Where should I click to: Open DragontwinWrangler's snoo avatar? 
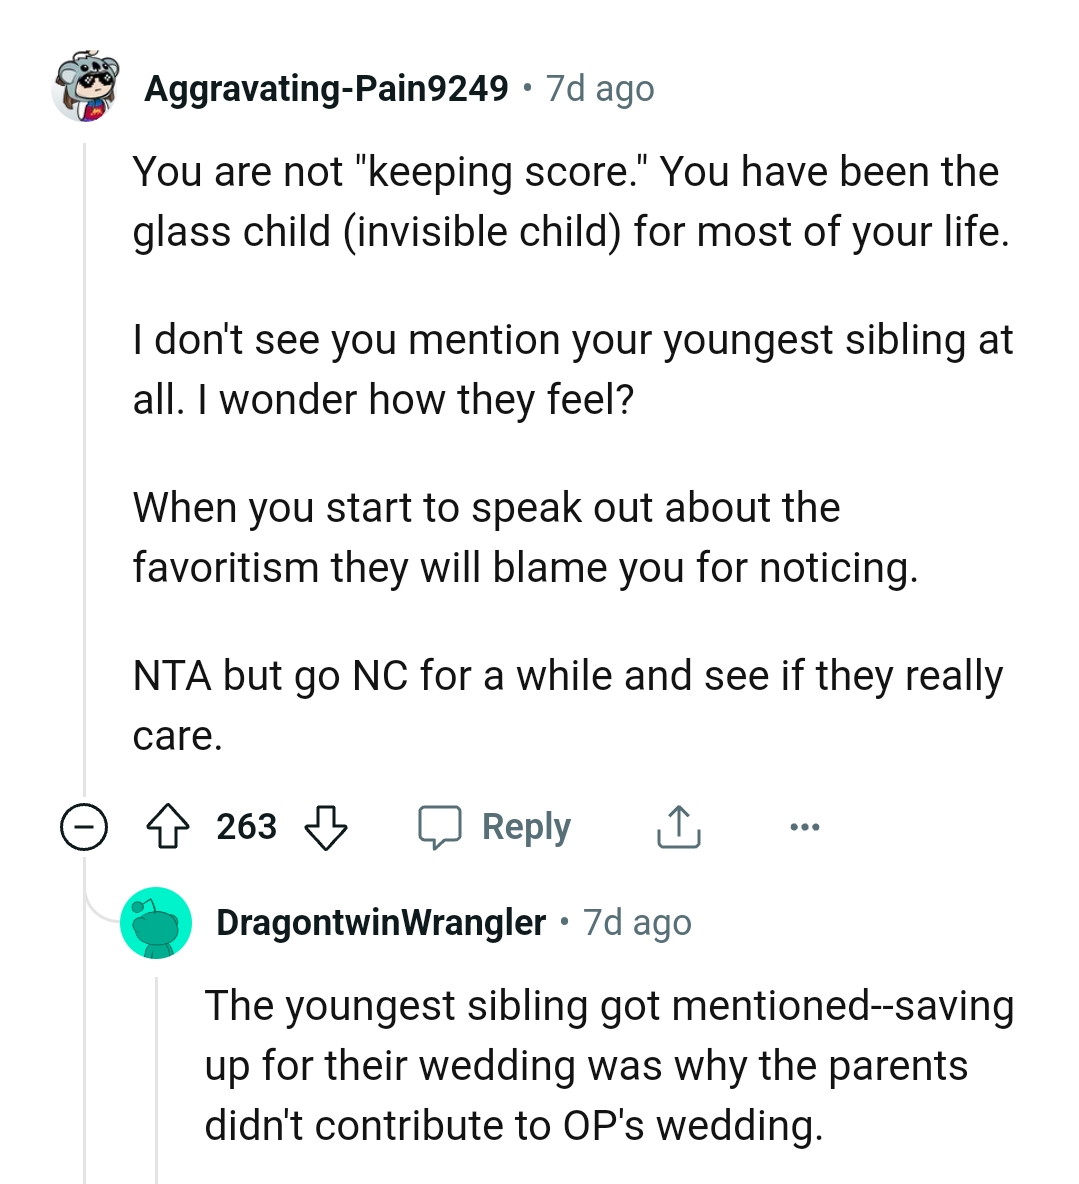pos(157,922)
